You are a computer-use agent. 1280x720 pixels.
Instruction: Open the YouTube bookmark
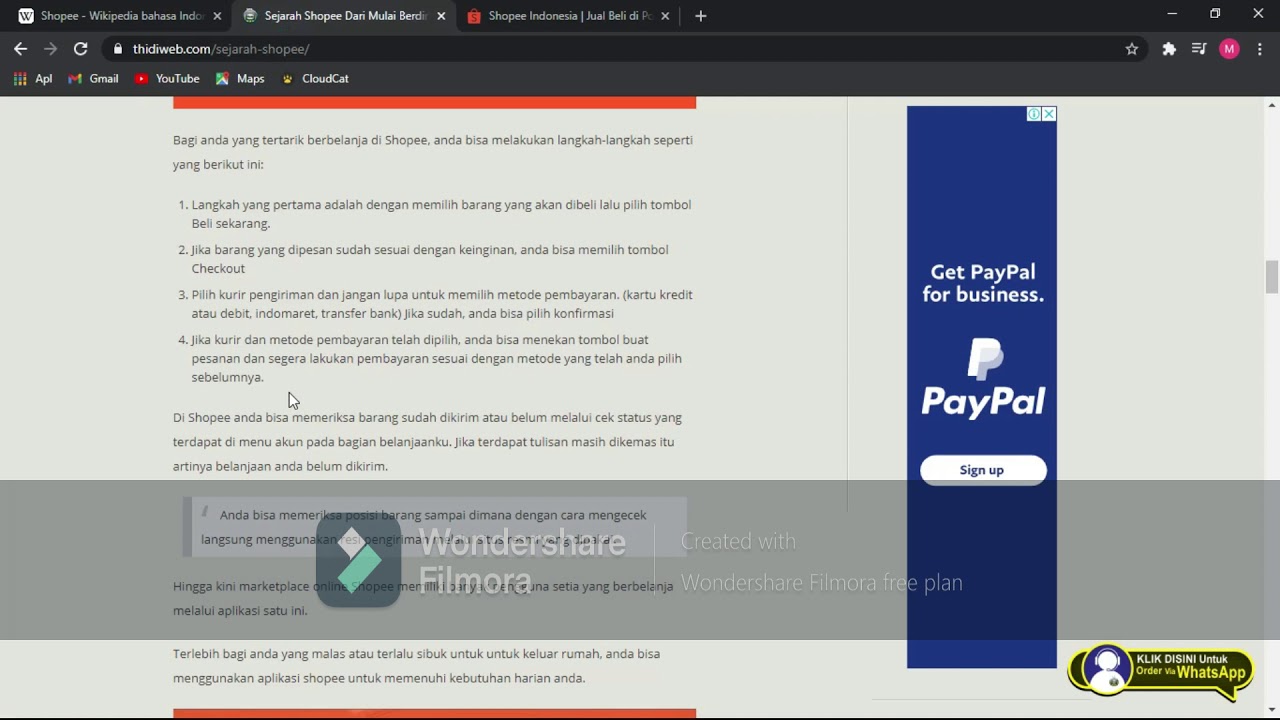click(167, 78)
